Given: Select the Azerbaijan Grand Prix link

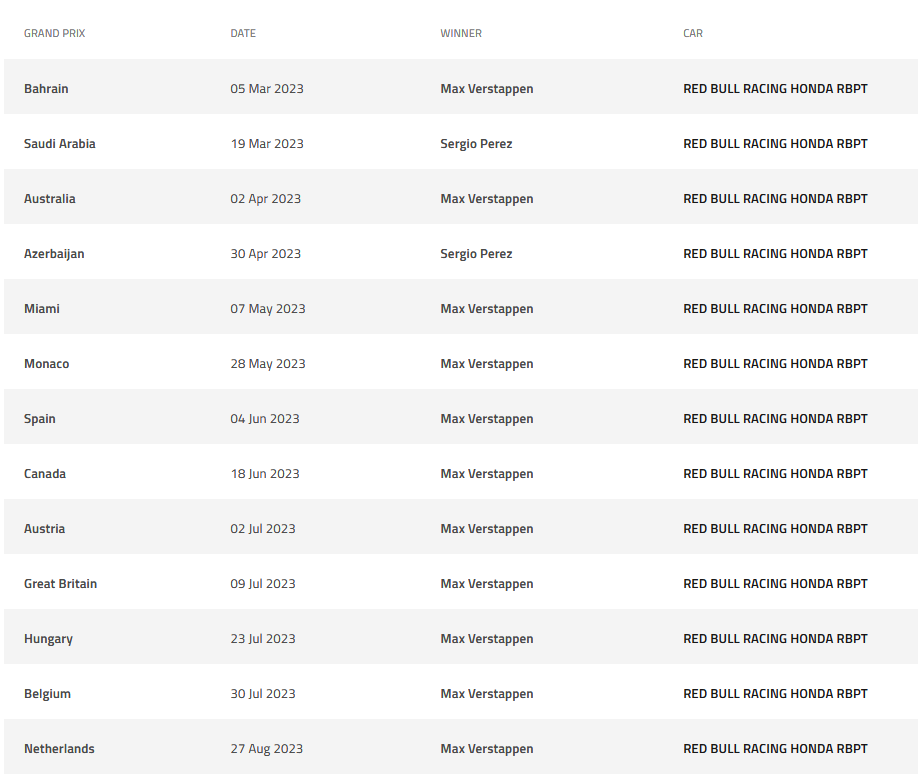Looking at the screenshot, I should click(x=54, y=254).
